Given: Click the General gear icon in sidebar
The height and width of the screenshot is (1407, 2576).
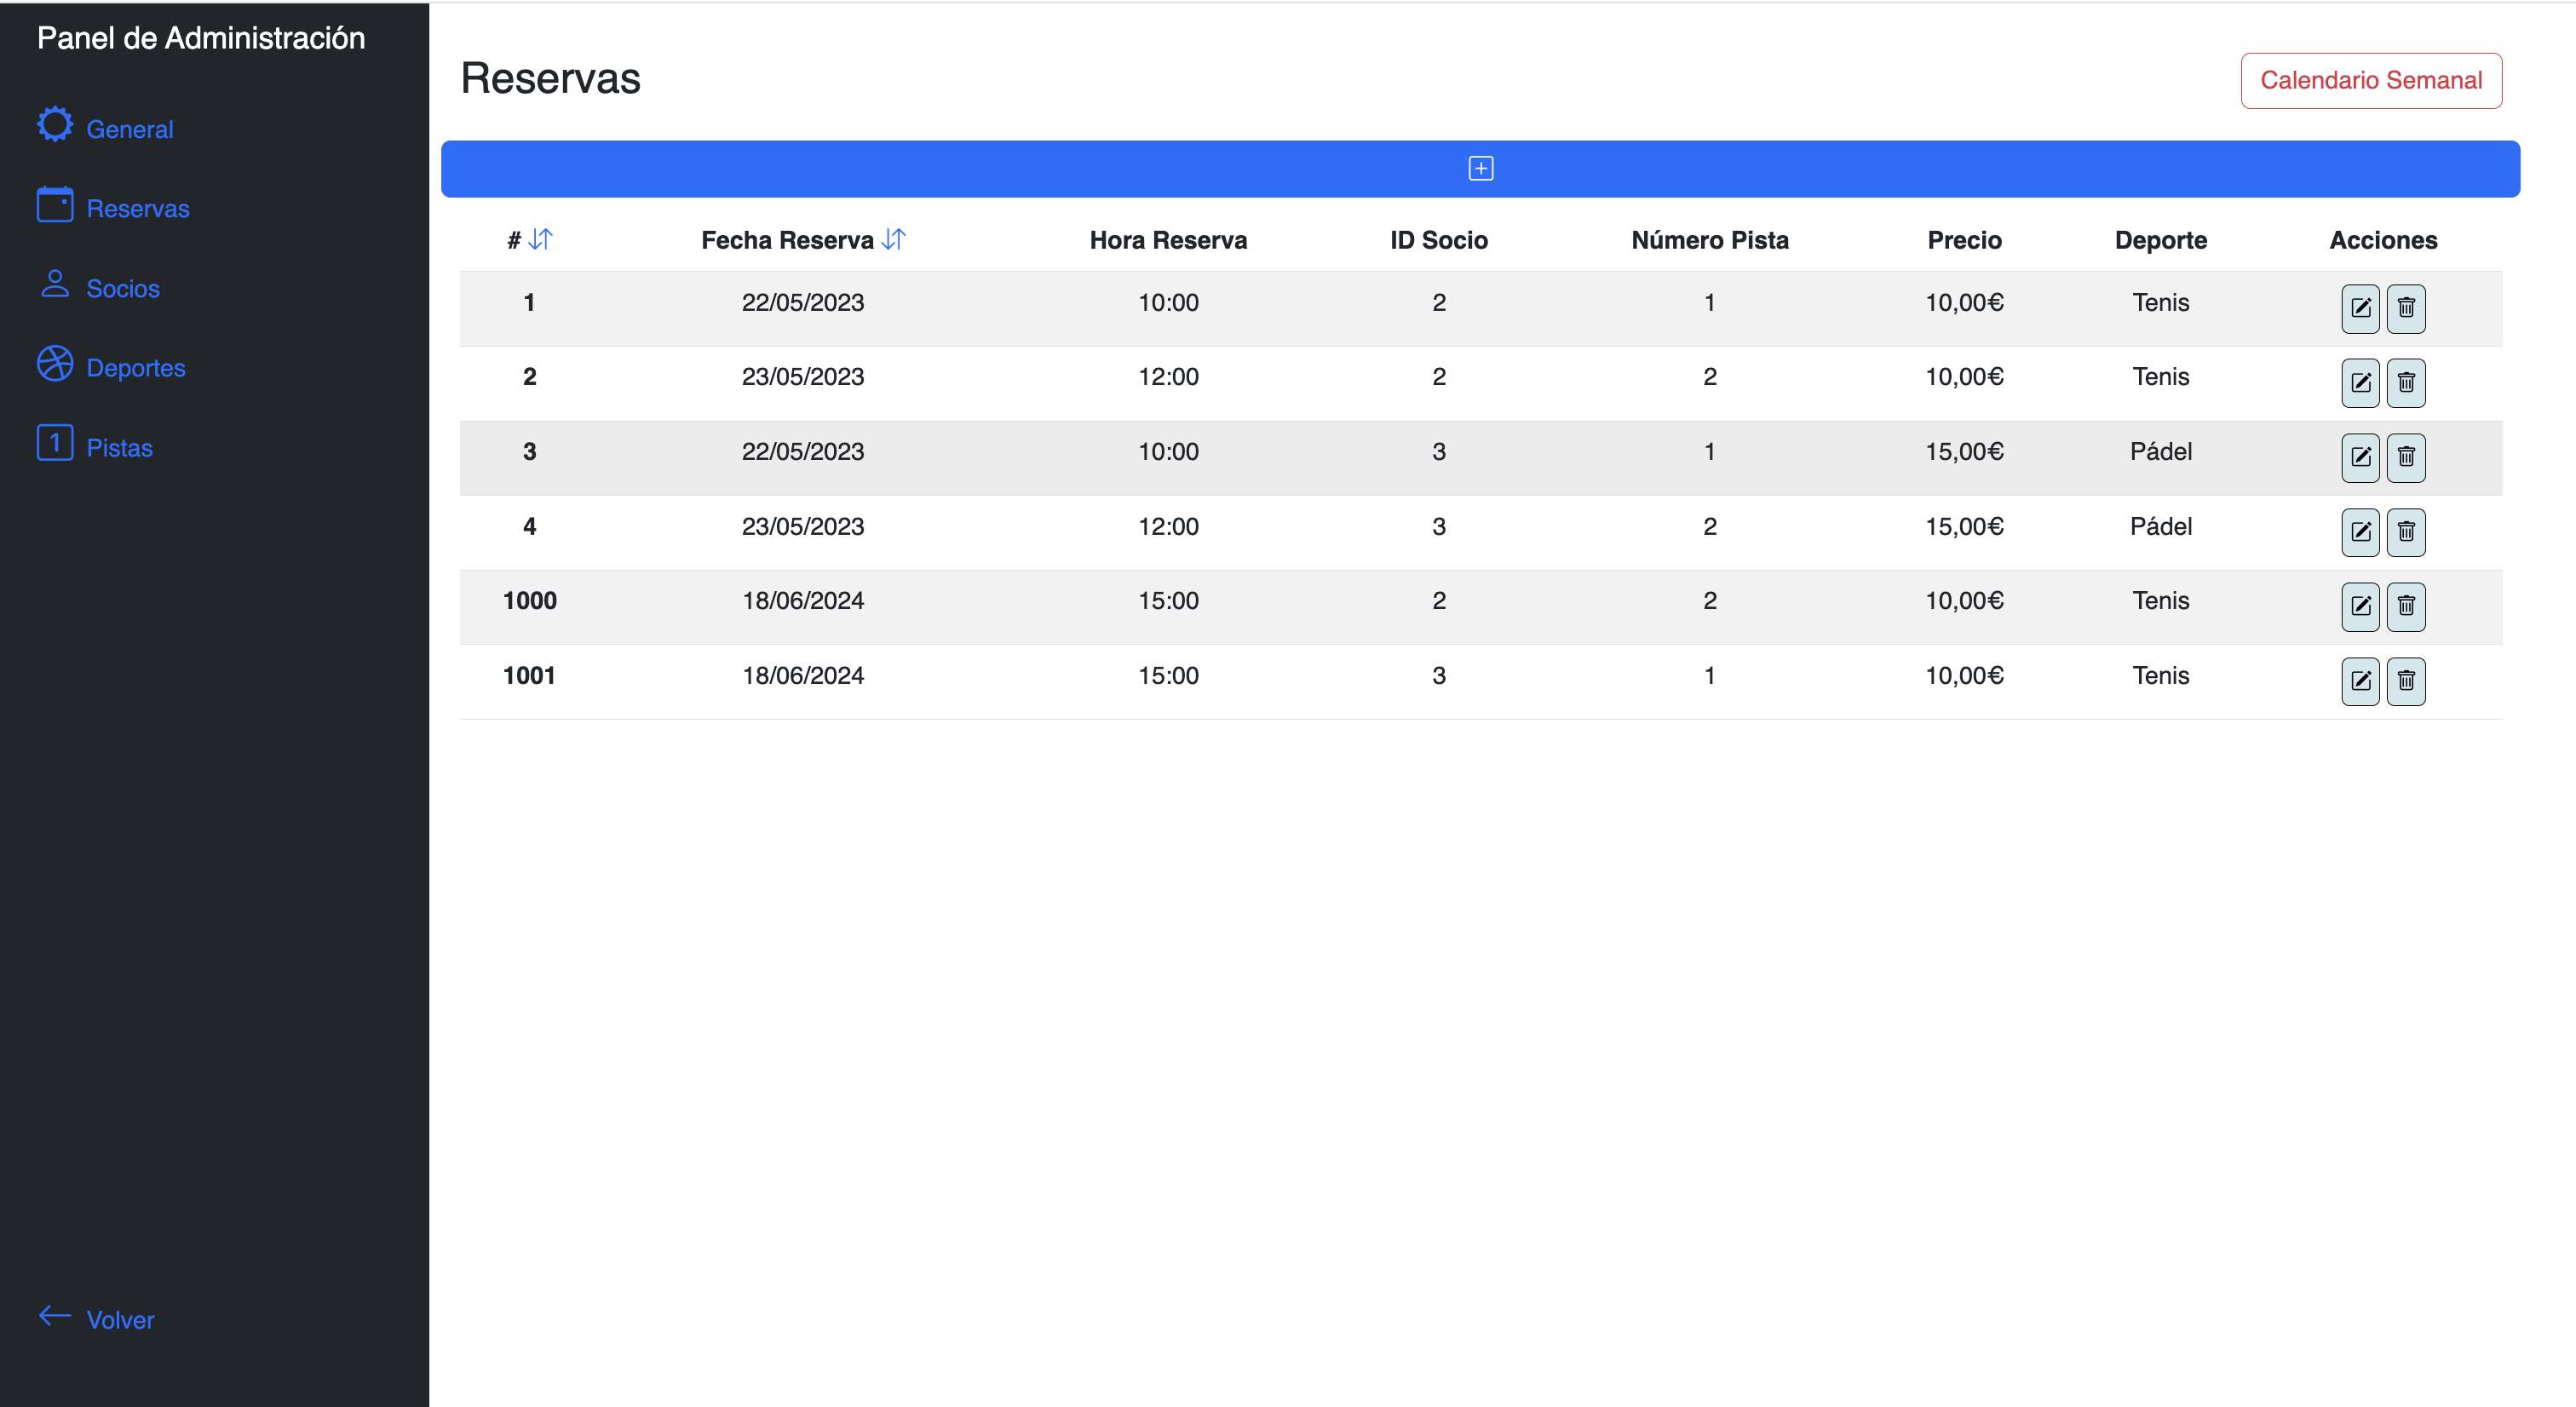Looking at the screenshot, I should (x=55, y=124).
